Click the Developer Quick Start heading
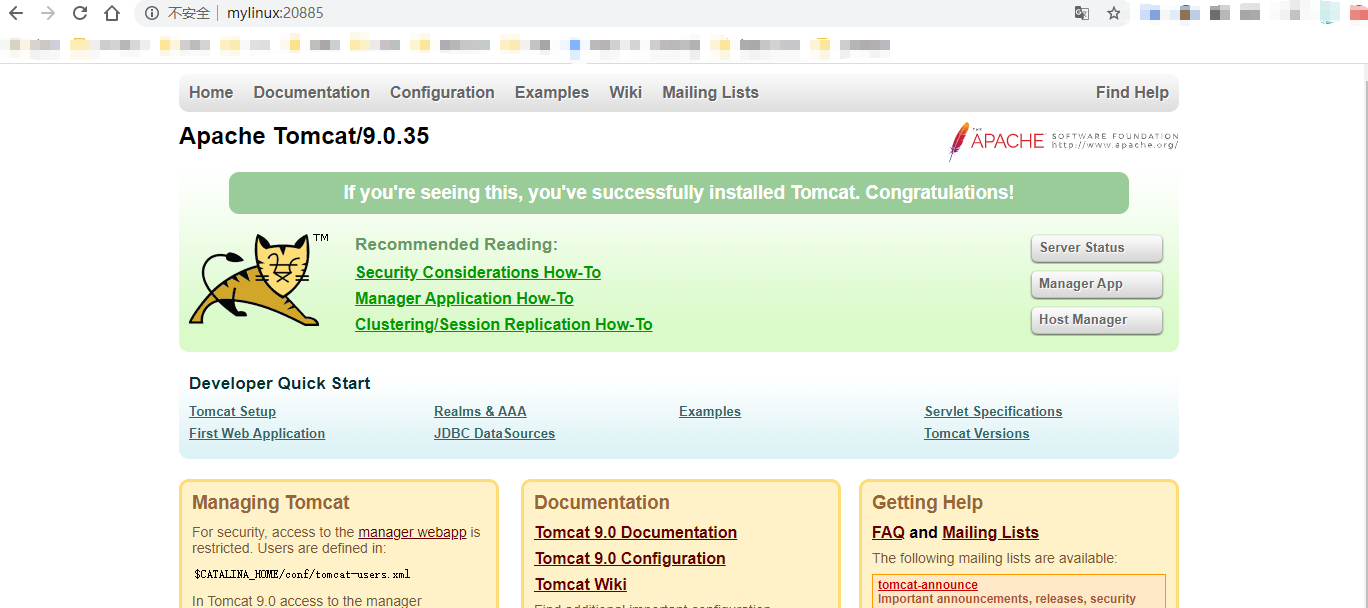Image resolution: width=1368 pixels, height=608 pixels. click(x=280, y=383)
